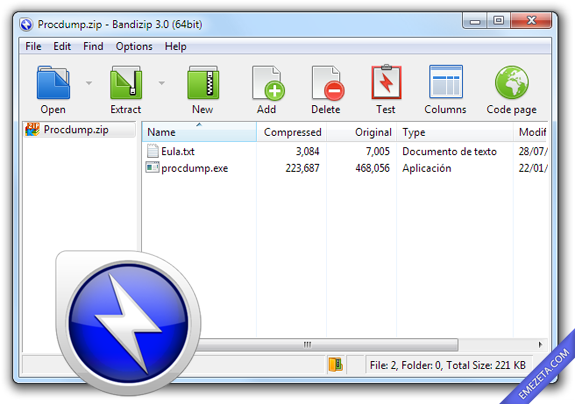Click compressed size 3,084 cell
The width and height of the screenshot is (575, 404).
307,151
